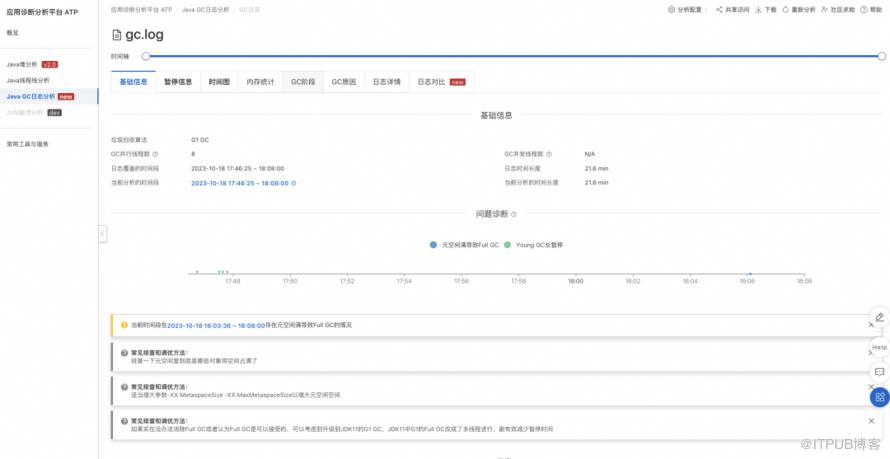The height and width of the screenshot is (459, 890).
Task: Open the 帮助 help icon in header
Action: click(x=864, y=10)
